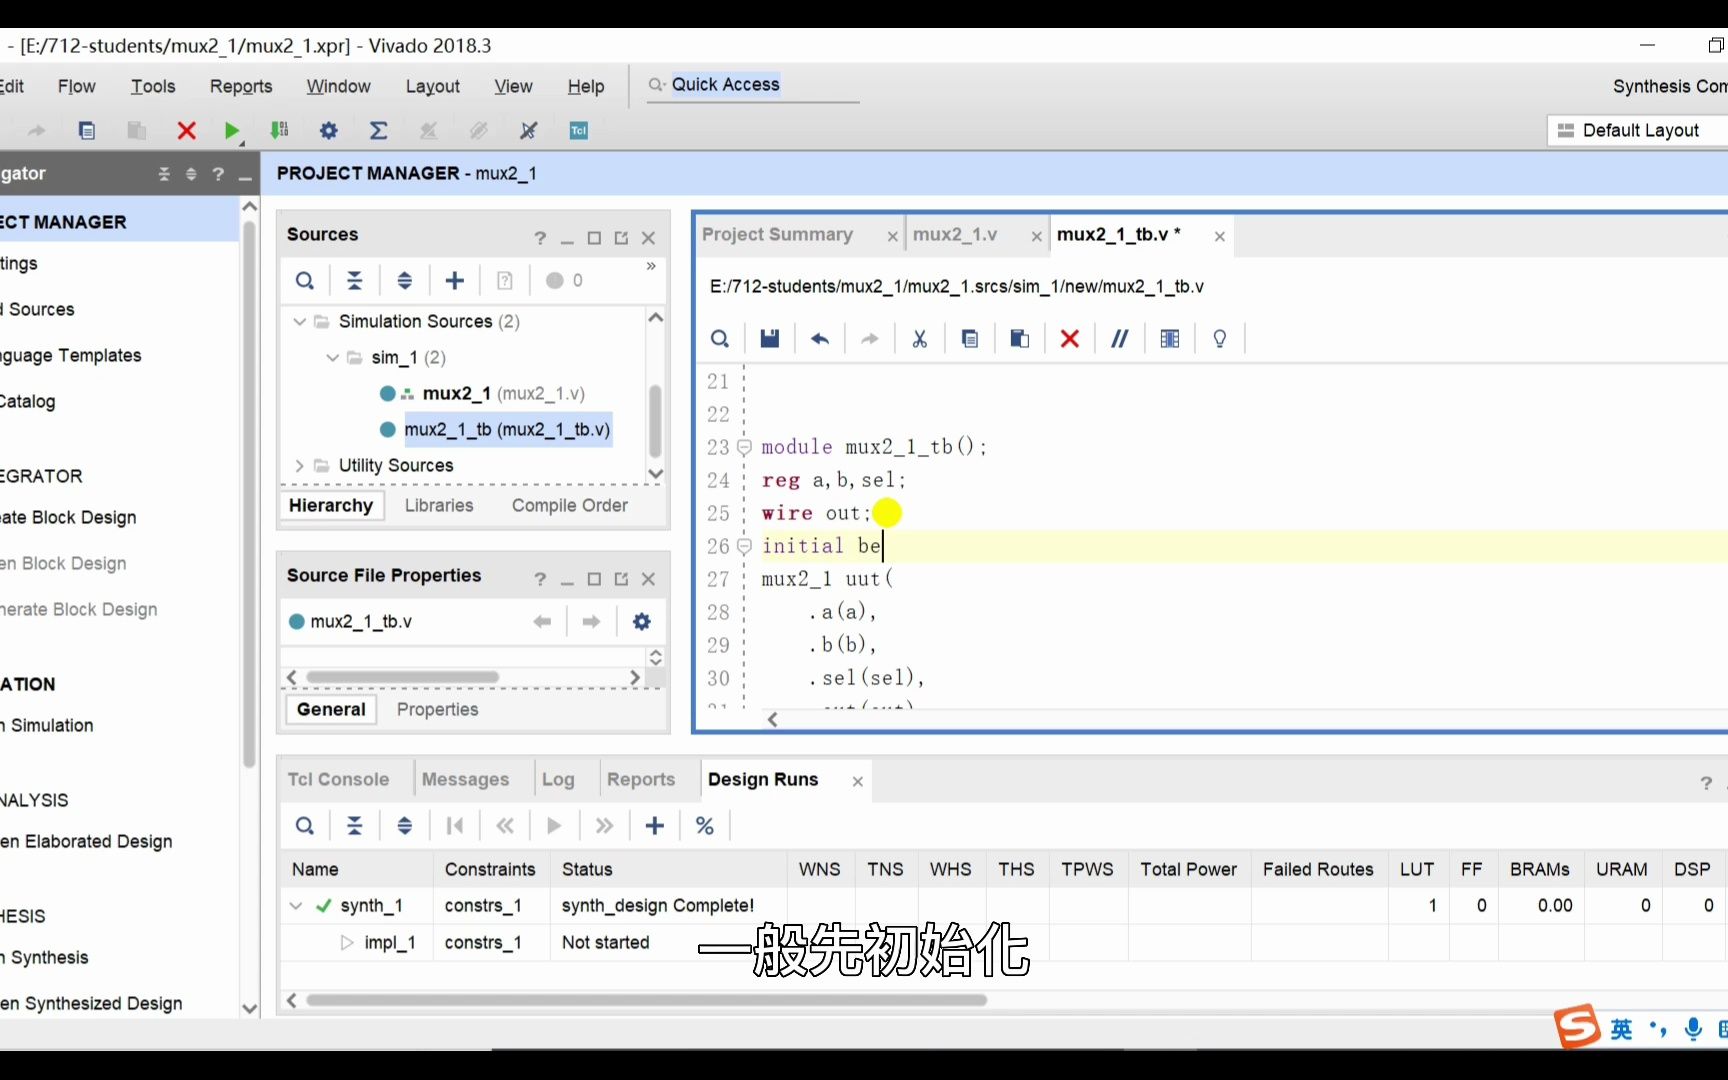Collapse the synth_1 run row

pyautogui.click(x=296, y=906)
